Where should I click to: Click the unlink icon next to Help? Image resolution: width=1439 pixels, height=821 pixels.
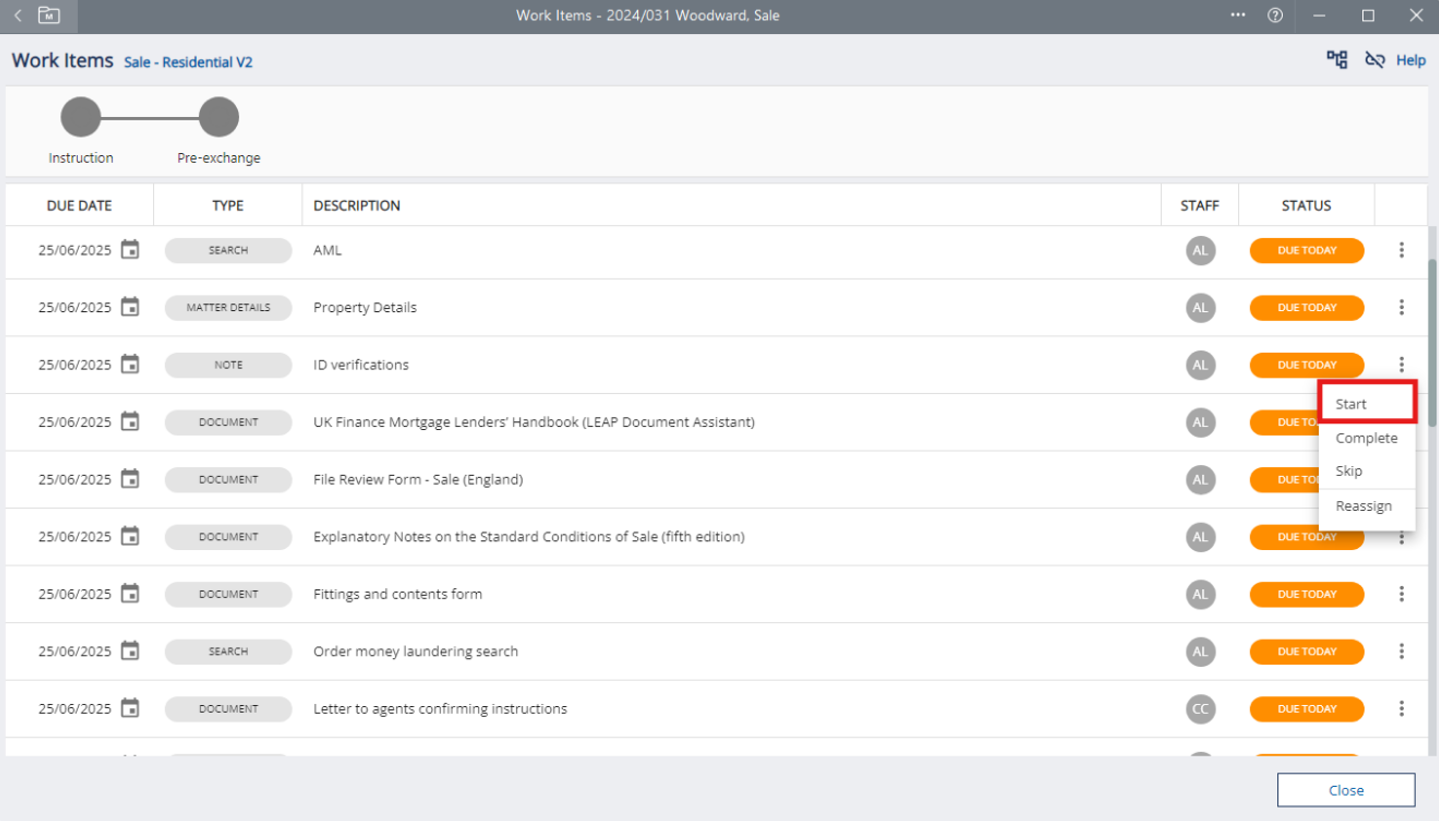pos(1375,60)
